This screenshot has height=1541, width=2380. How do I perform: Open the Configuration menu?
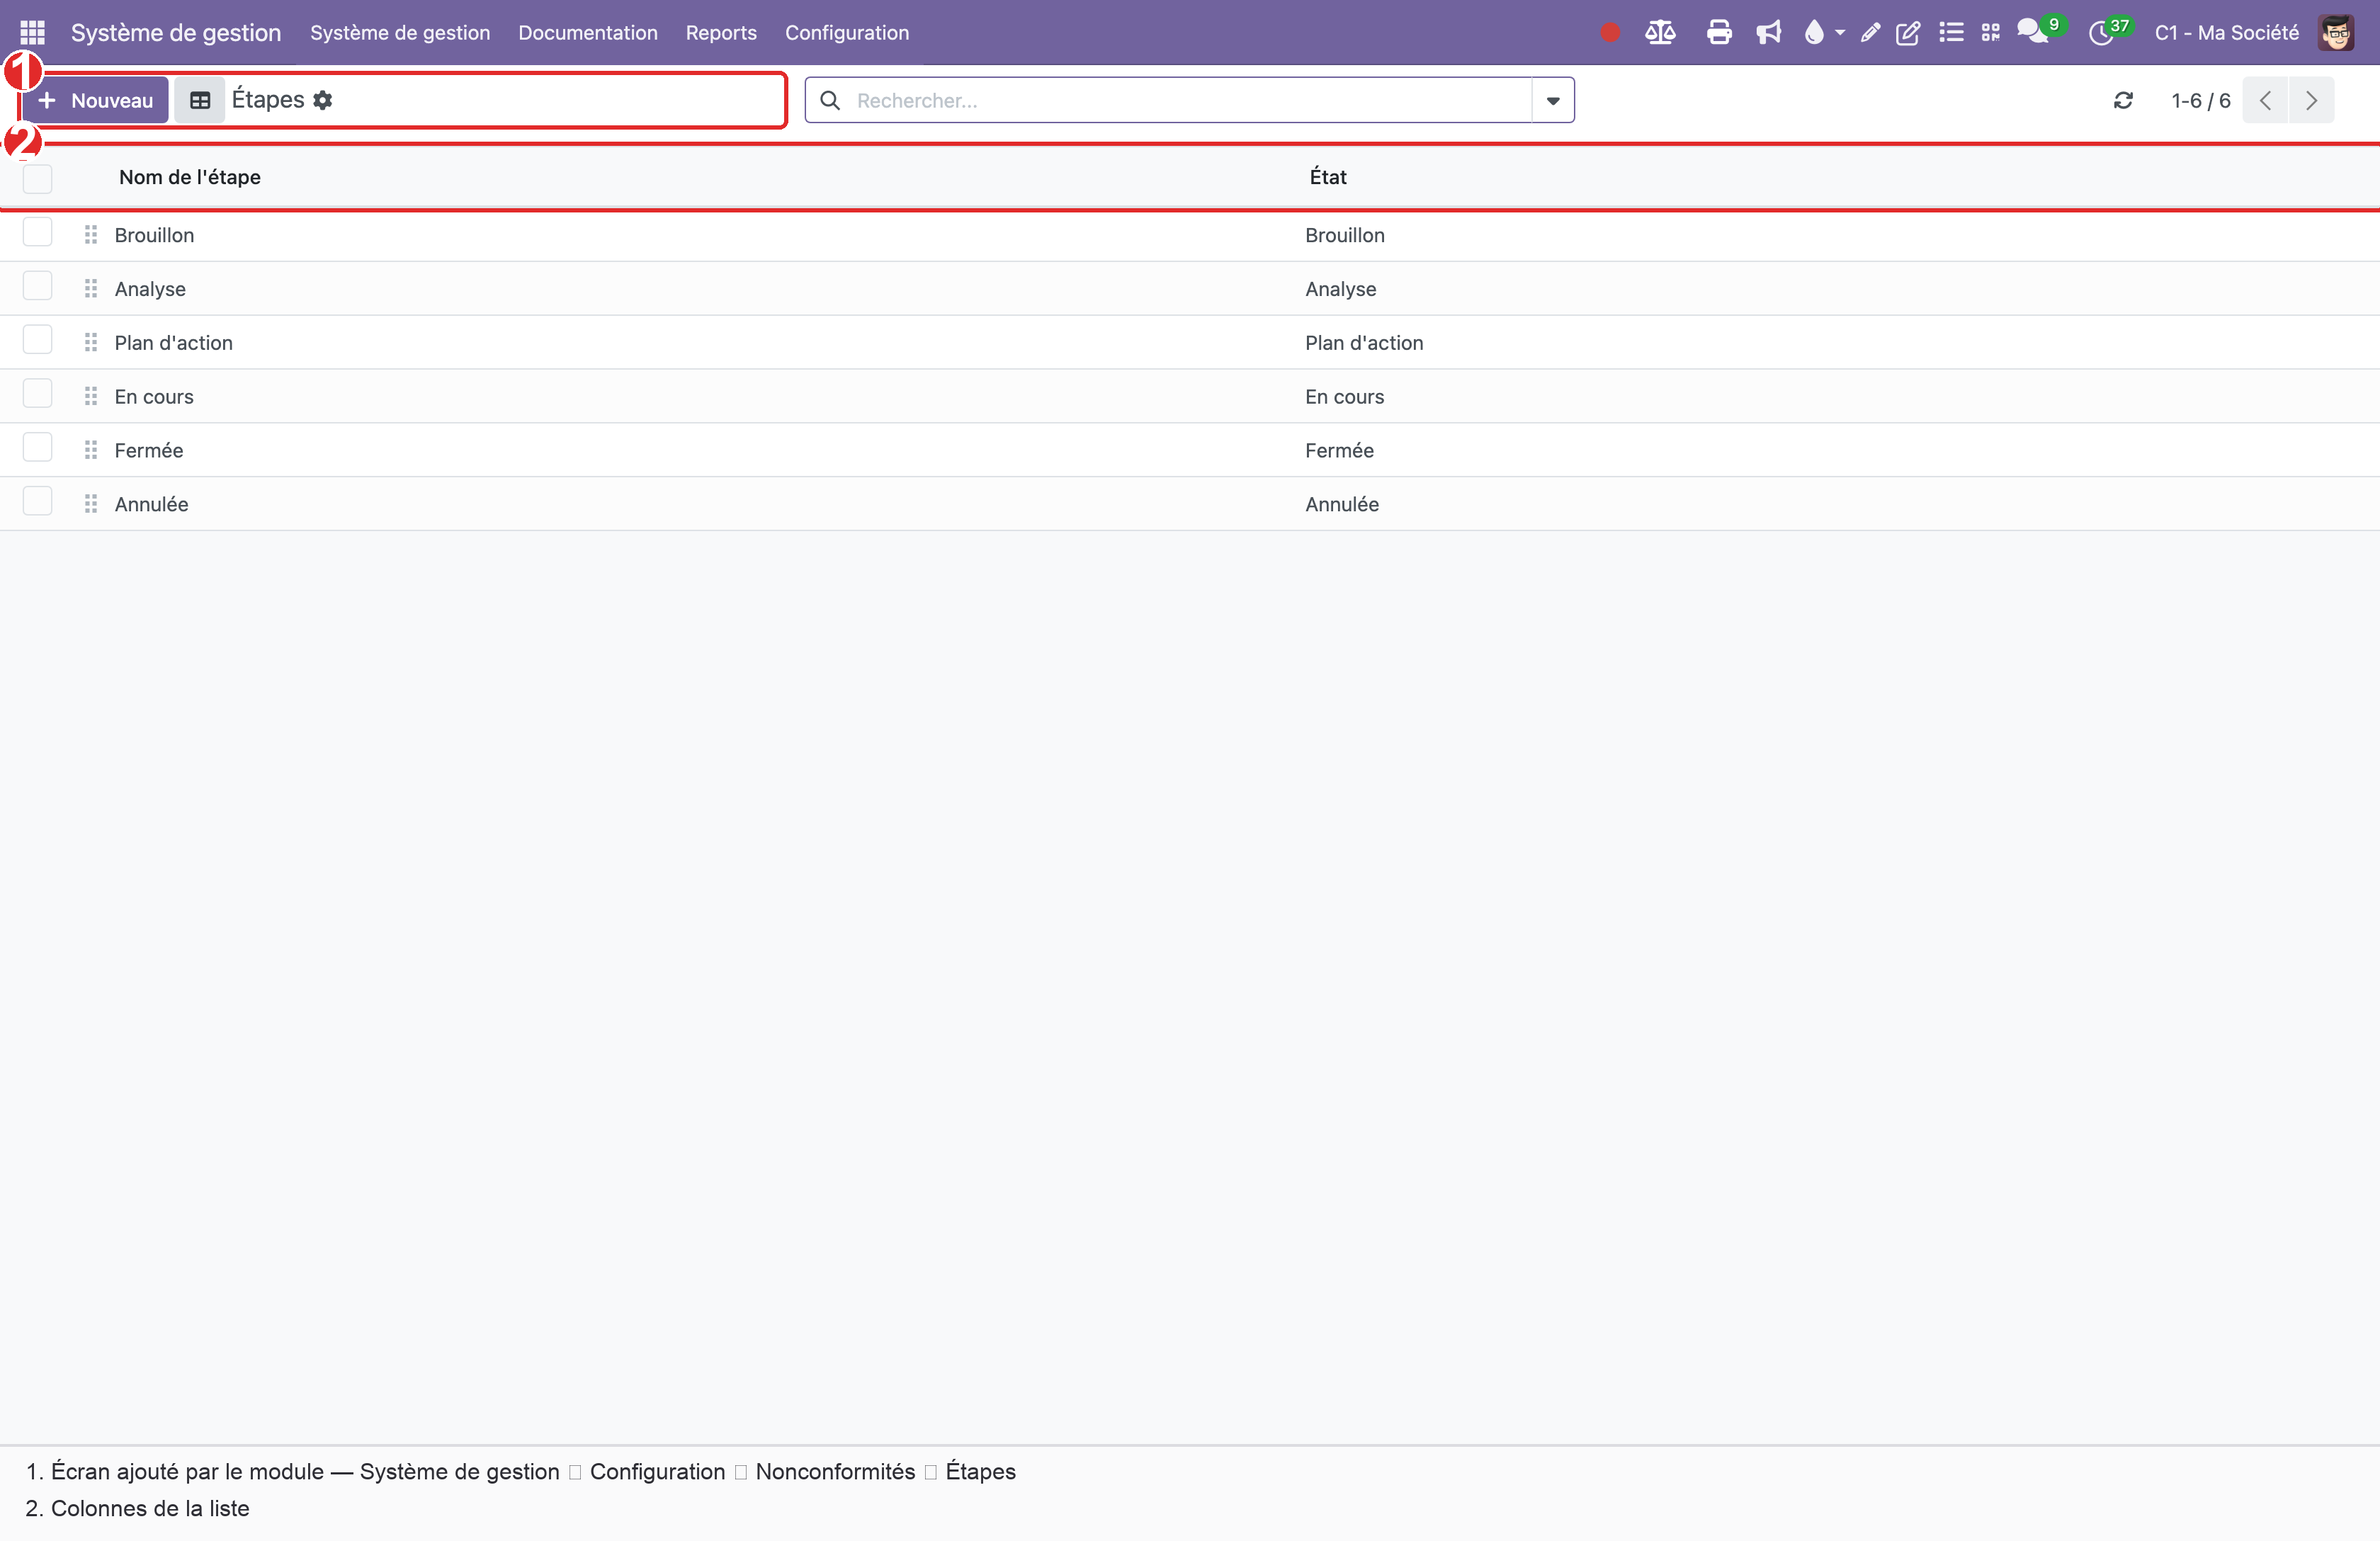pyautogui.click(x=847, y=33)
